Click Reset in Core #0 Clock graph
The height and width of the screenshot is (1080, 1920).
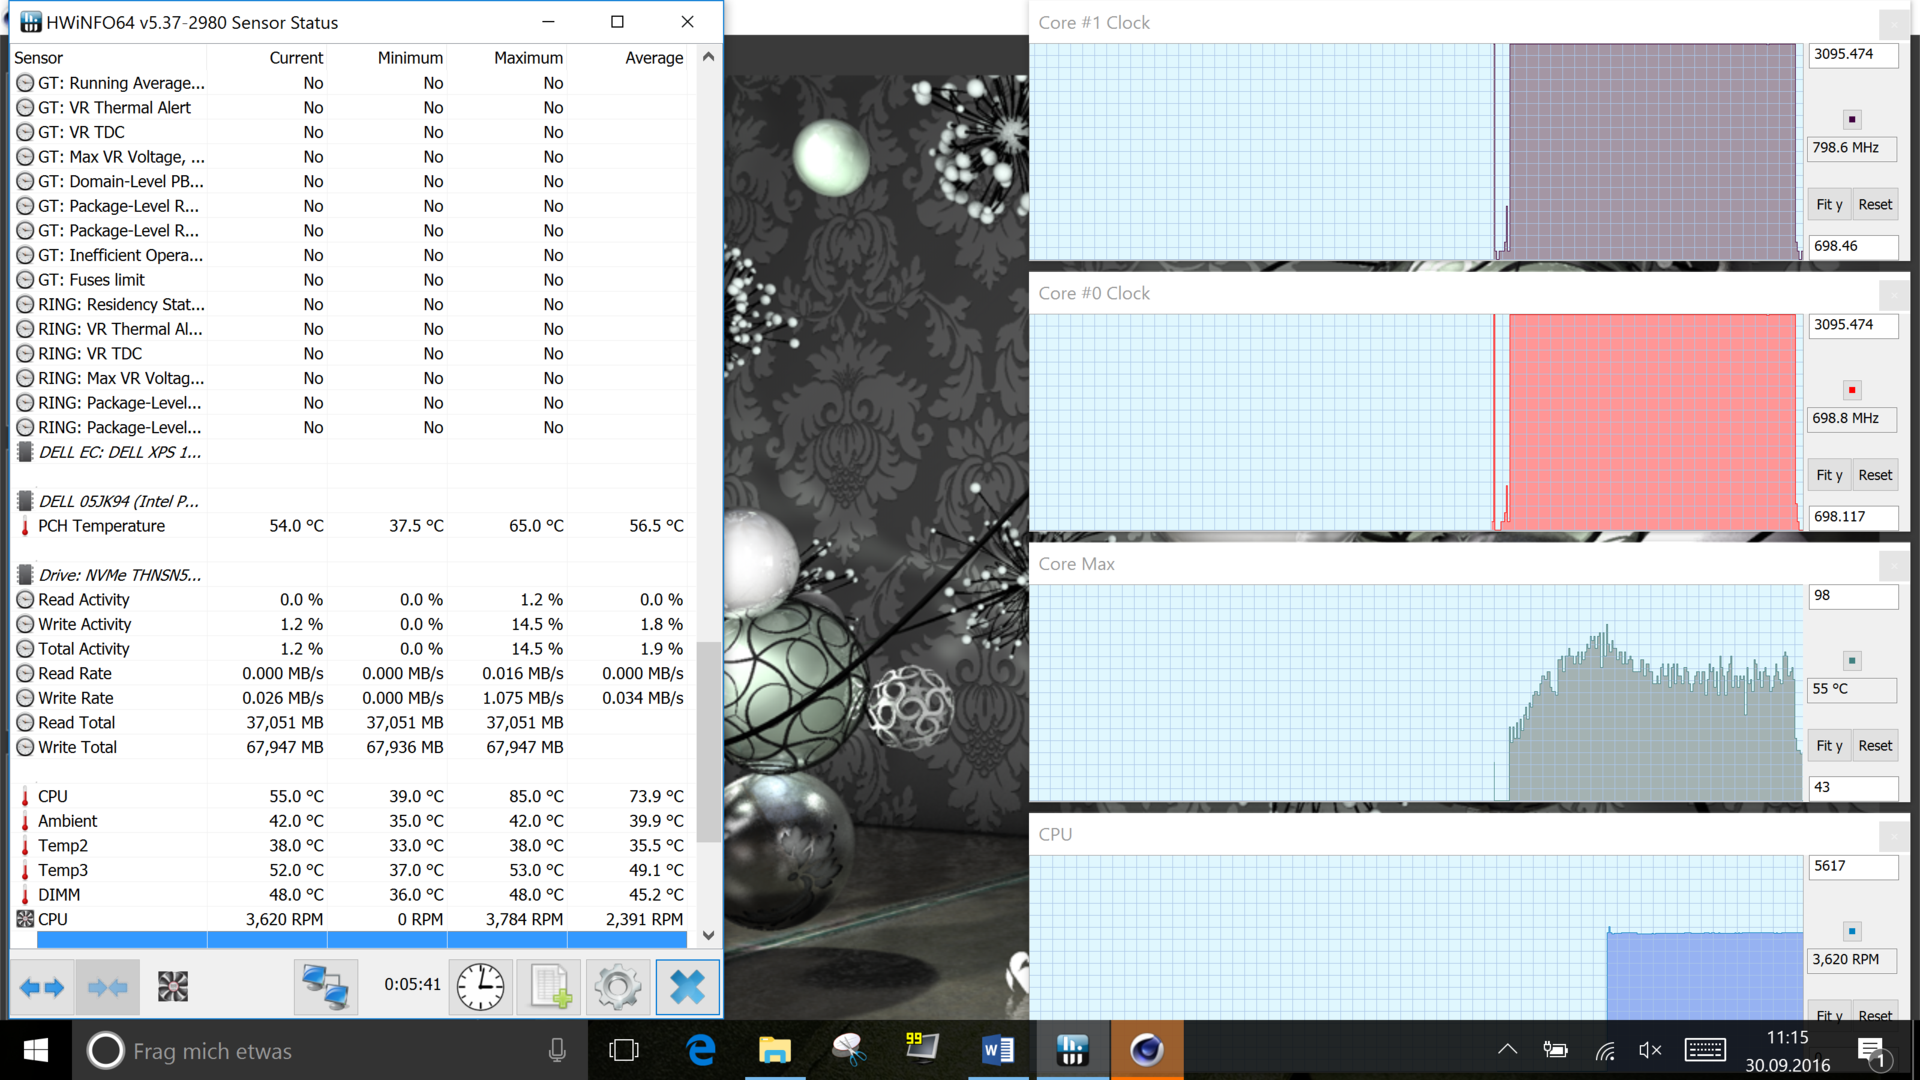click(1875, 475)
